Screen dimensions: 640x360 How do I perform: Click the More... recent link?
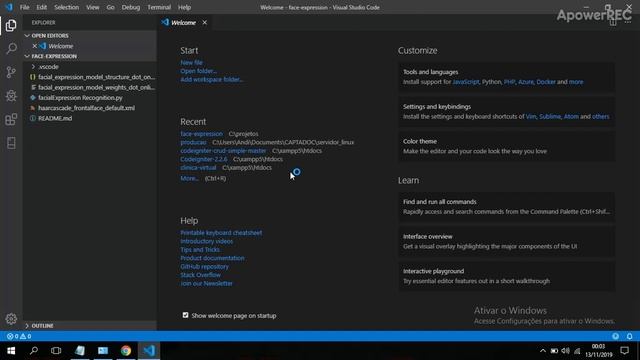tap(189, 178)
